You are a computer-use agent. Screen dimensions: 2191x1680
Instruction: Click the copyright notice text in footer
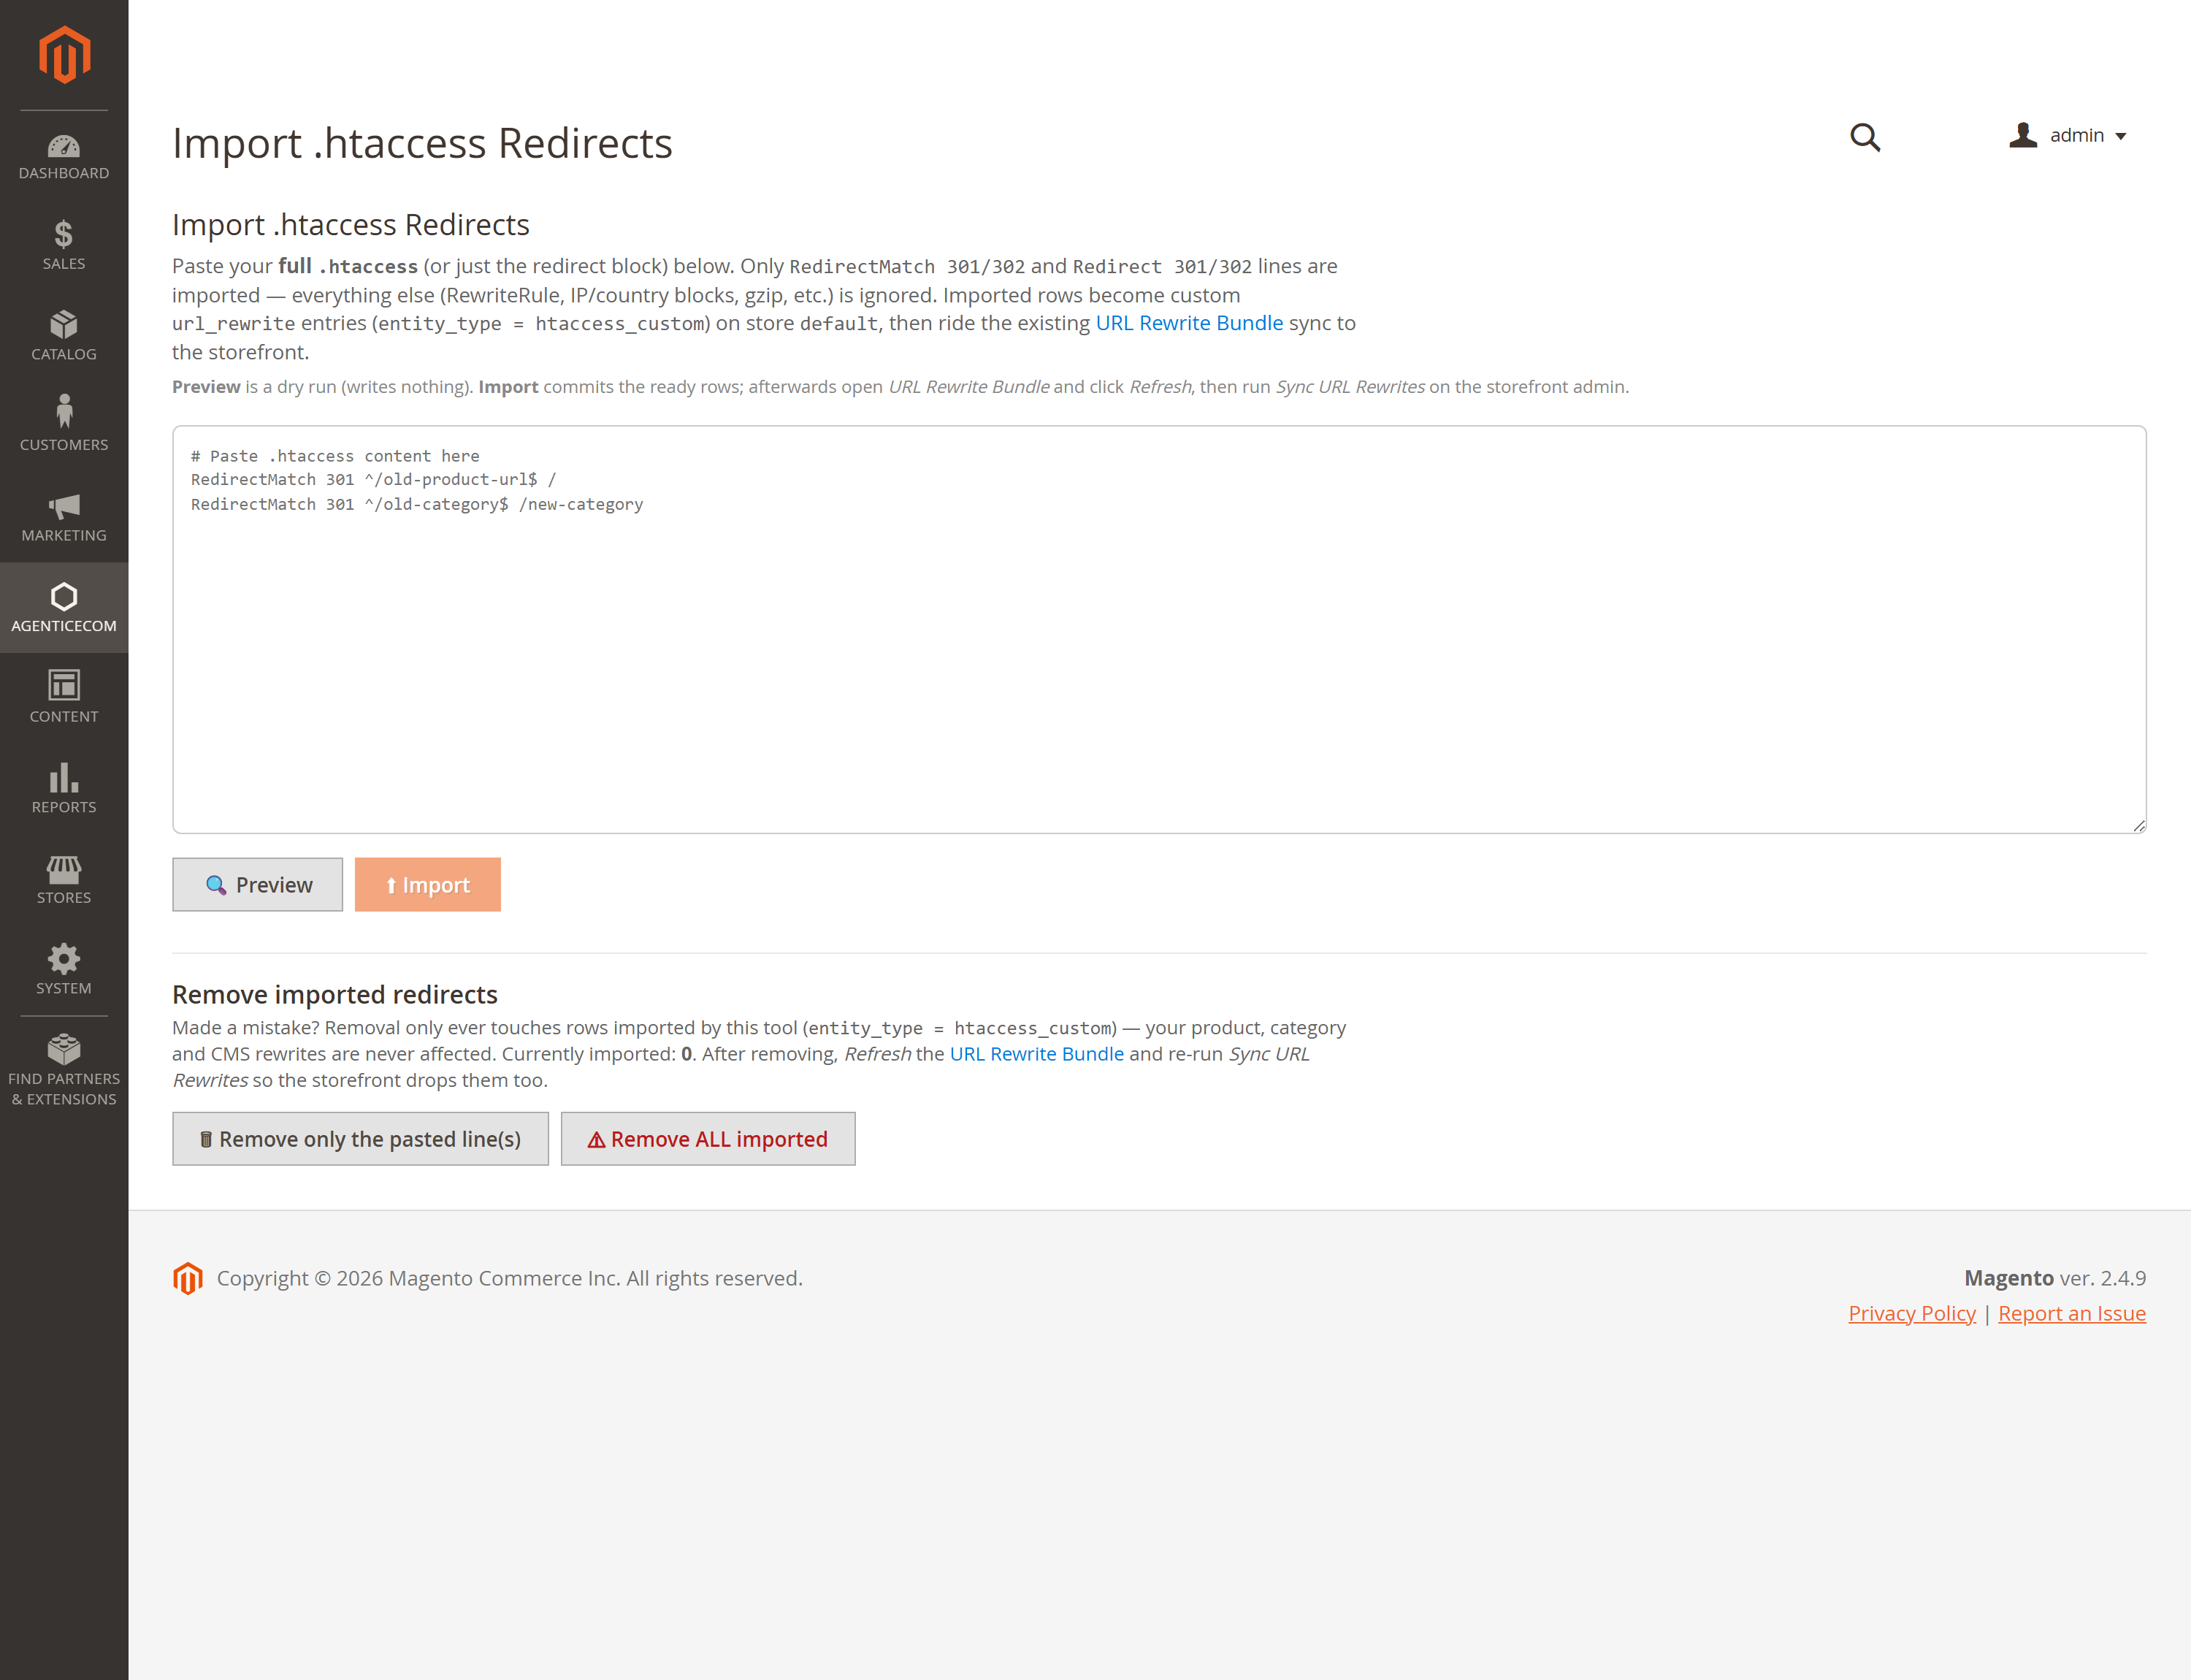(x=510, y=1278)
